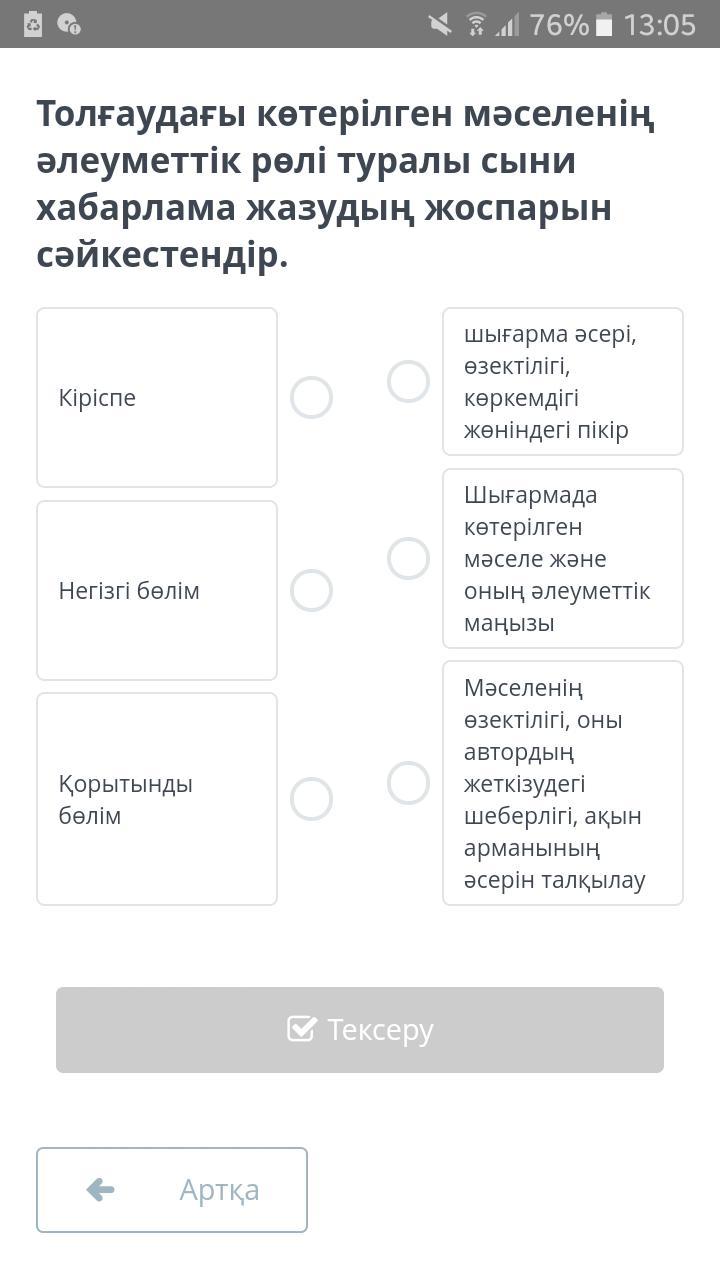Select the radio circle next to Қорытынды бөлім

point(311,799)
